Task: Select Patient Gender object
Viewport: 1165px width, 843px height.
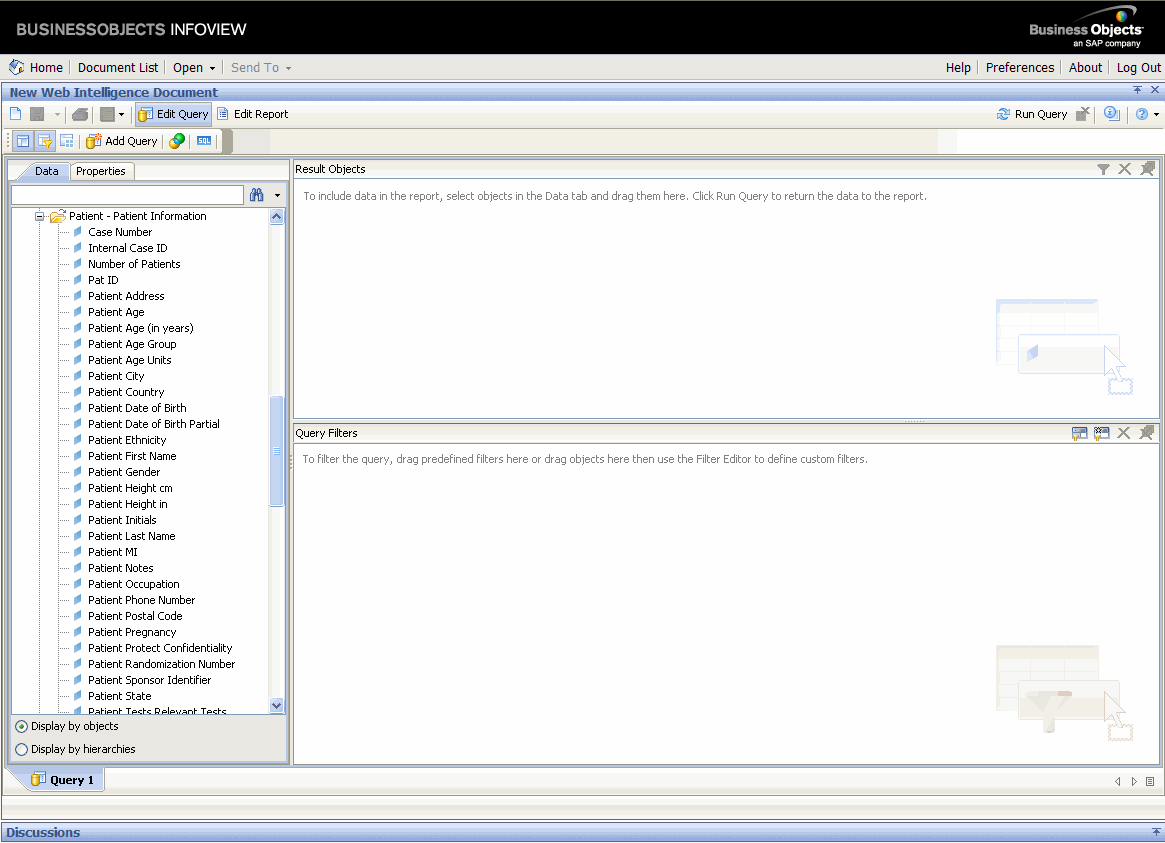Action: [x=124, y=472]
